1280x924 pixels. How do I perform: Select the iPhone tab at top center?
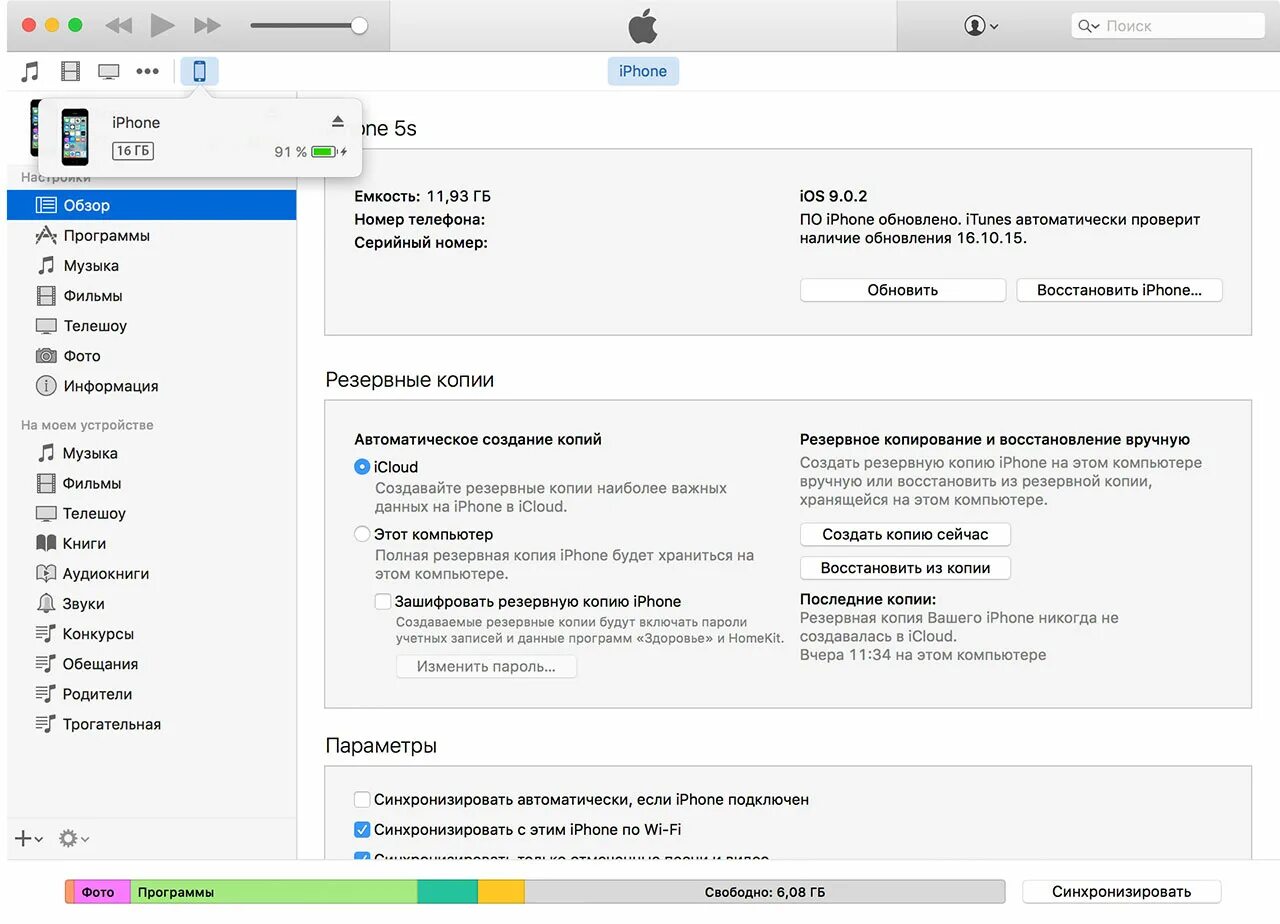coord(643,71)
